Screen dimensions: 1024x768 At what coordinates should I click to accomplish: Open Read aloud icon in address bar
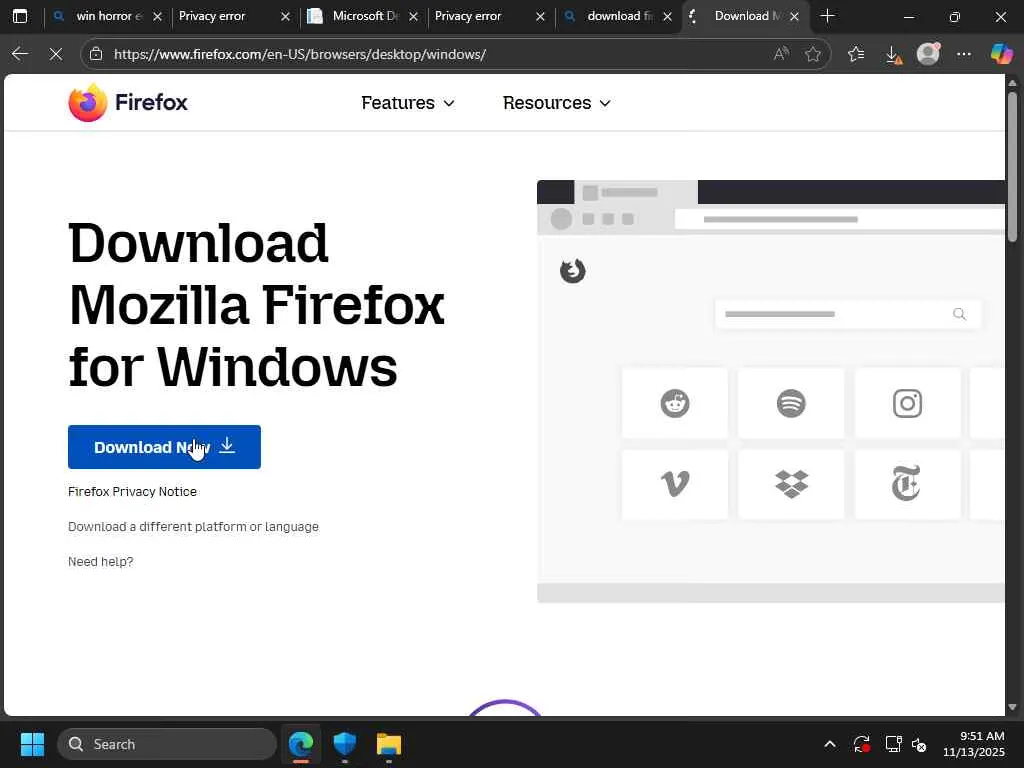click(781, 54)
